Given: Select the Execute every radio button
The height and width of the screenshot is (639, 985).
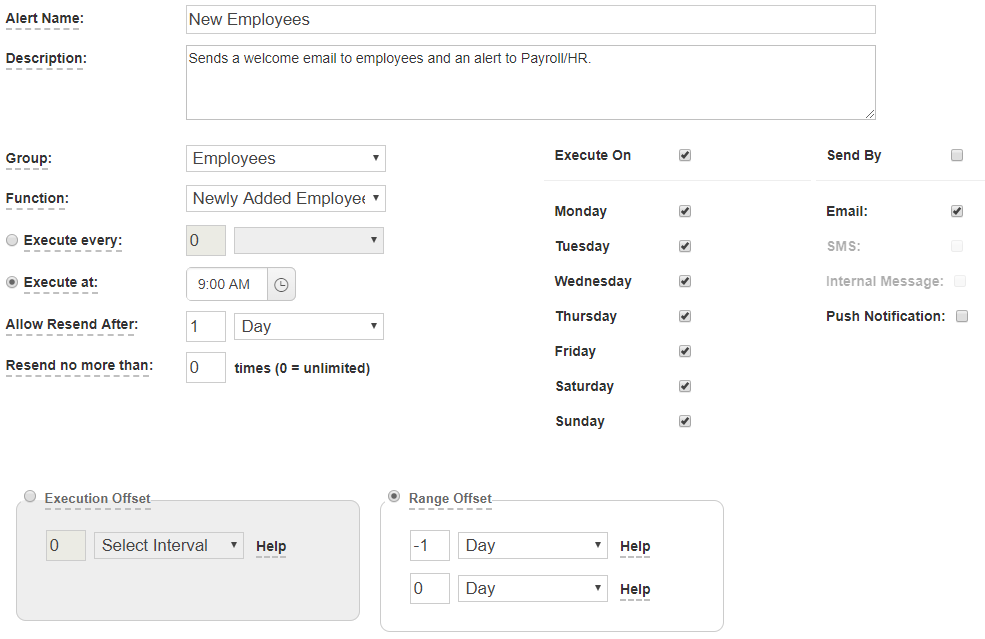Looking at the screenshot, I should tap(10, 239).
